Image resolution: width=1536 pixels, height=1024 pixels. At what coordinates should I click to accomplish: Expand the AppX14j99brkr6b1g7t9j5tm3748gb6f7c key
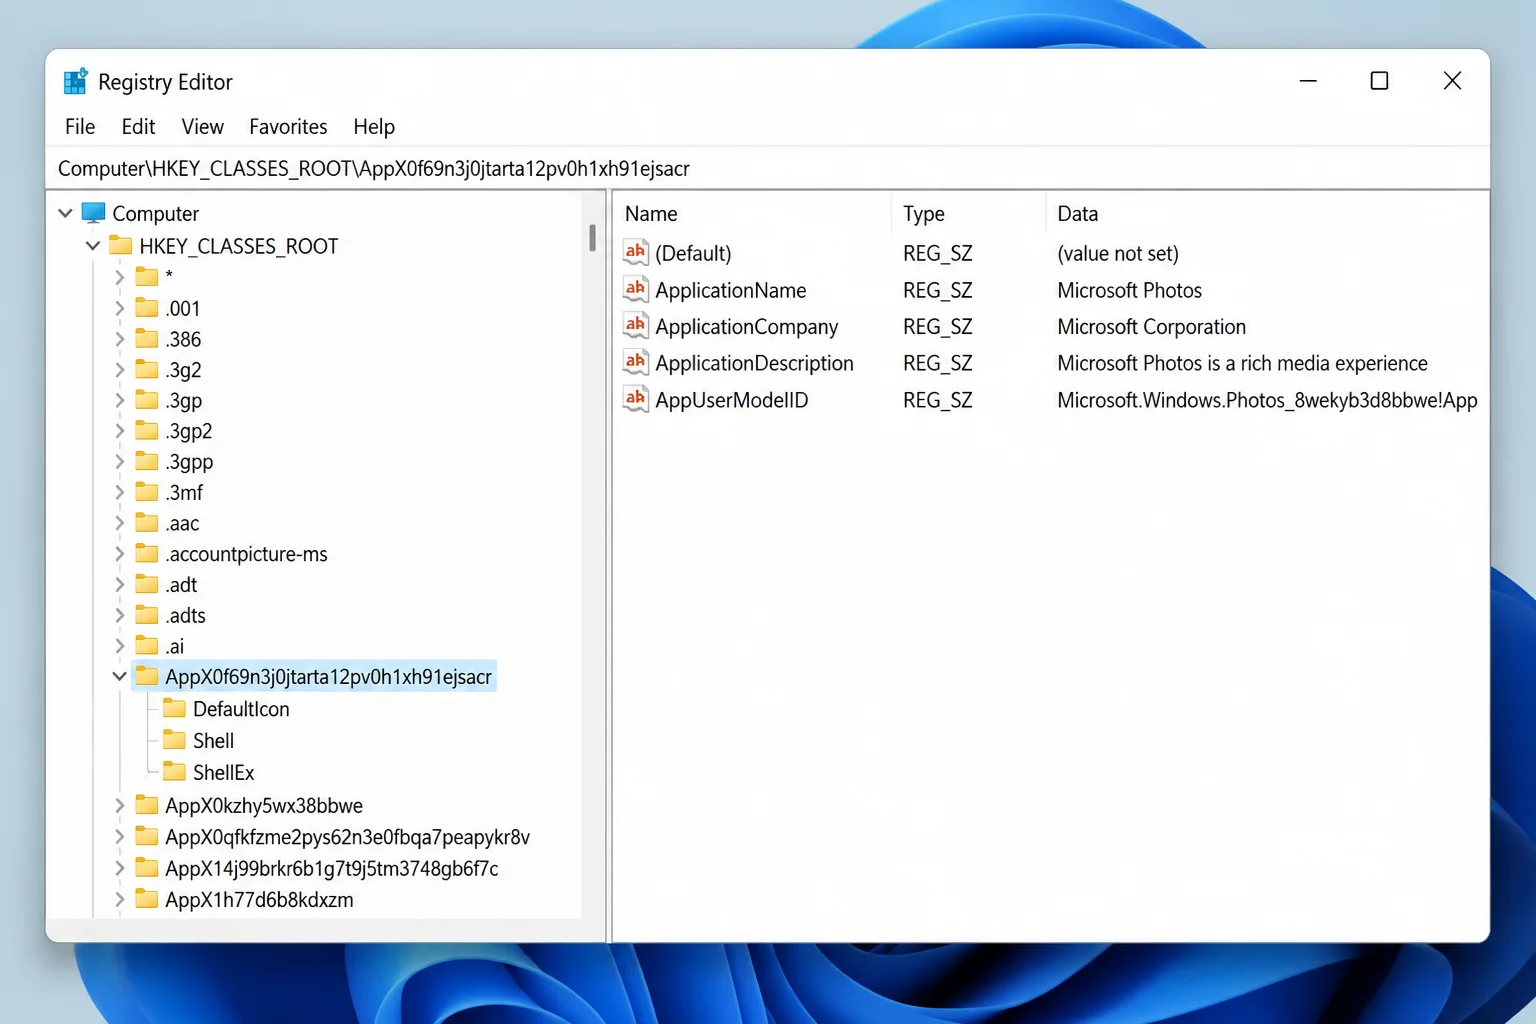[x=119, y=868]
